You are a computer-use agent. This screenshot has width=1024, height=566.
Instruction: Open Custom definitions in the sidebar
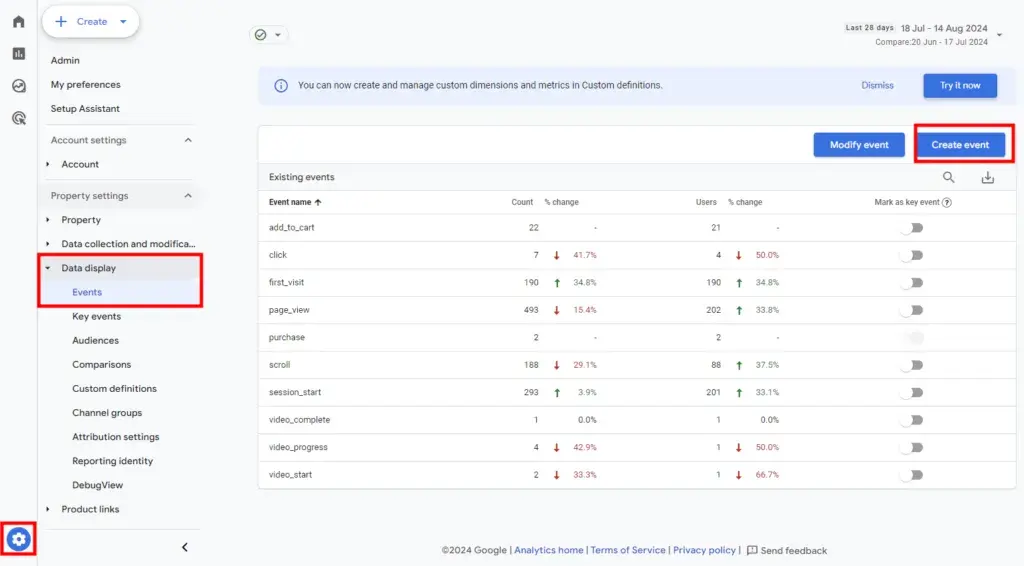click(x=114, y=388)
